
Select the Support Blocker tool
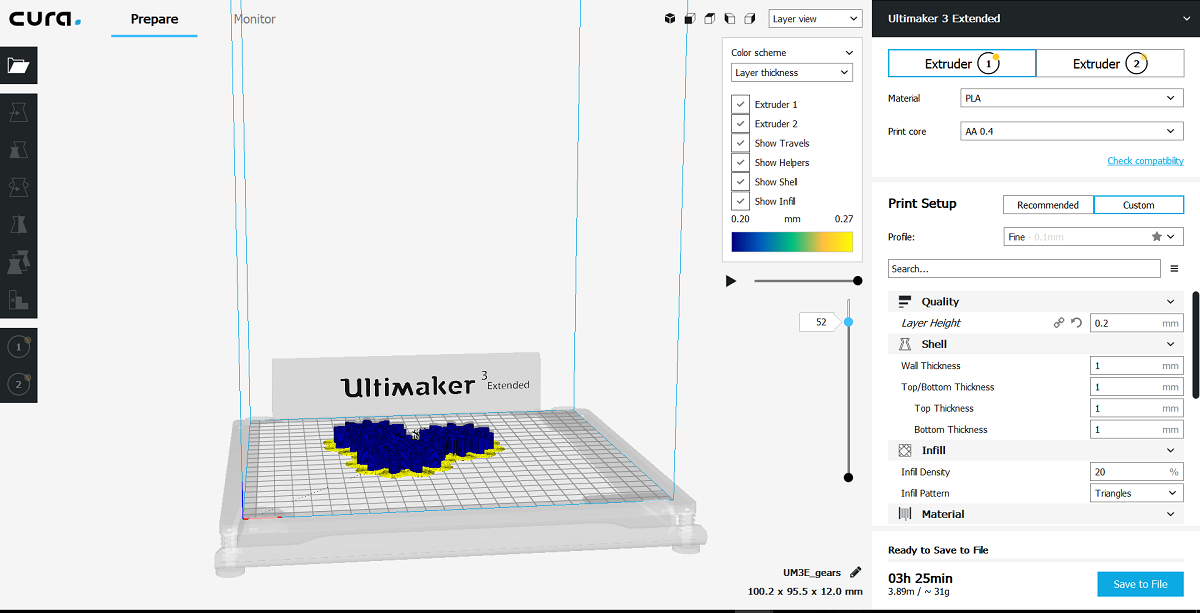(18, 298)
